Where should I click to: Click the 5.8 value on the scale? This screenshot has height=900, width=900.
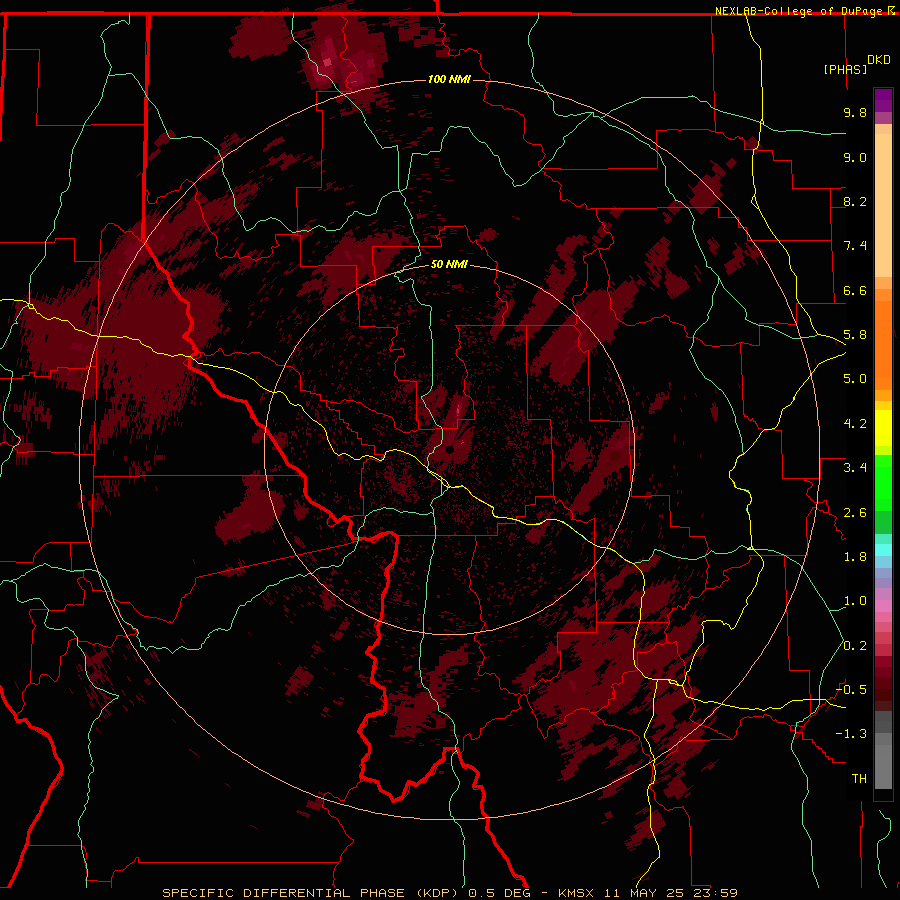tap(855, 335)
